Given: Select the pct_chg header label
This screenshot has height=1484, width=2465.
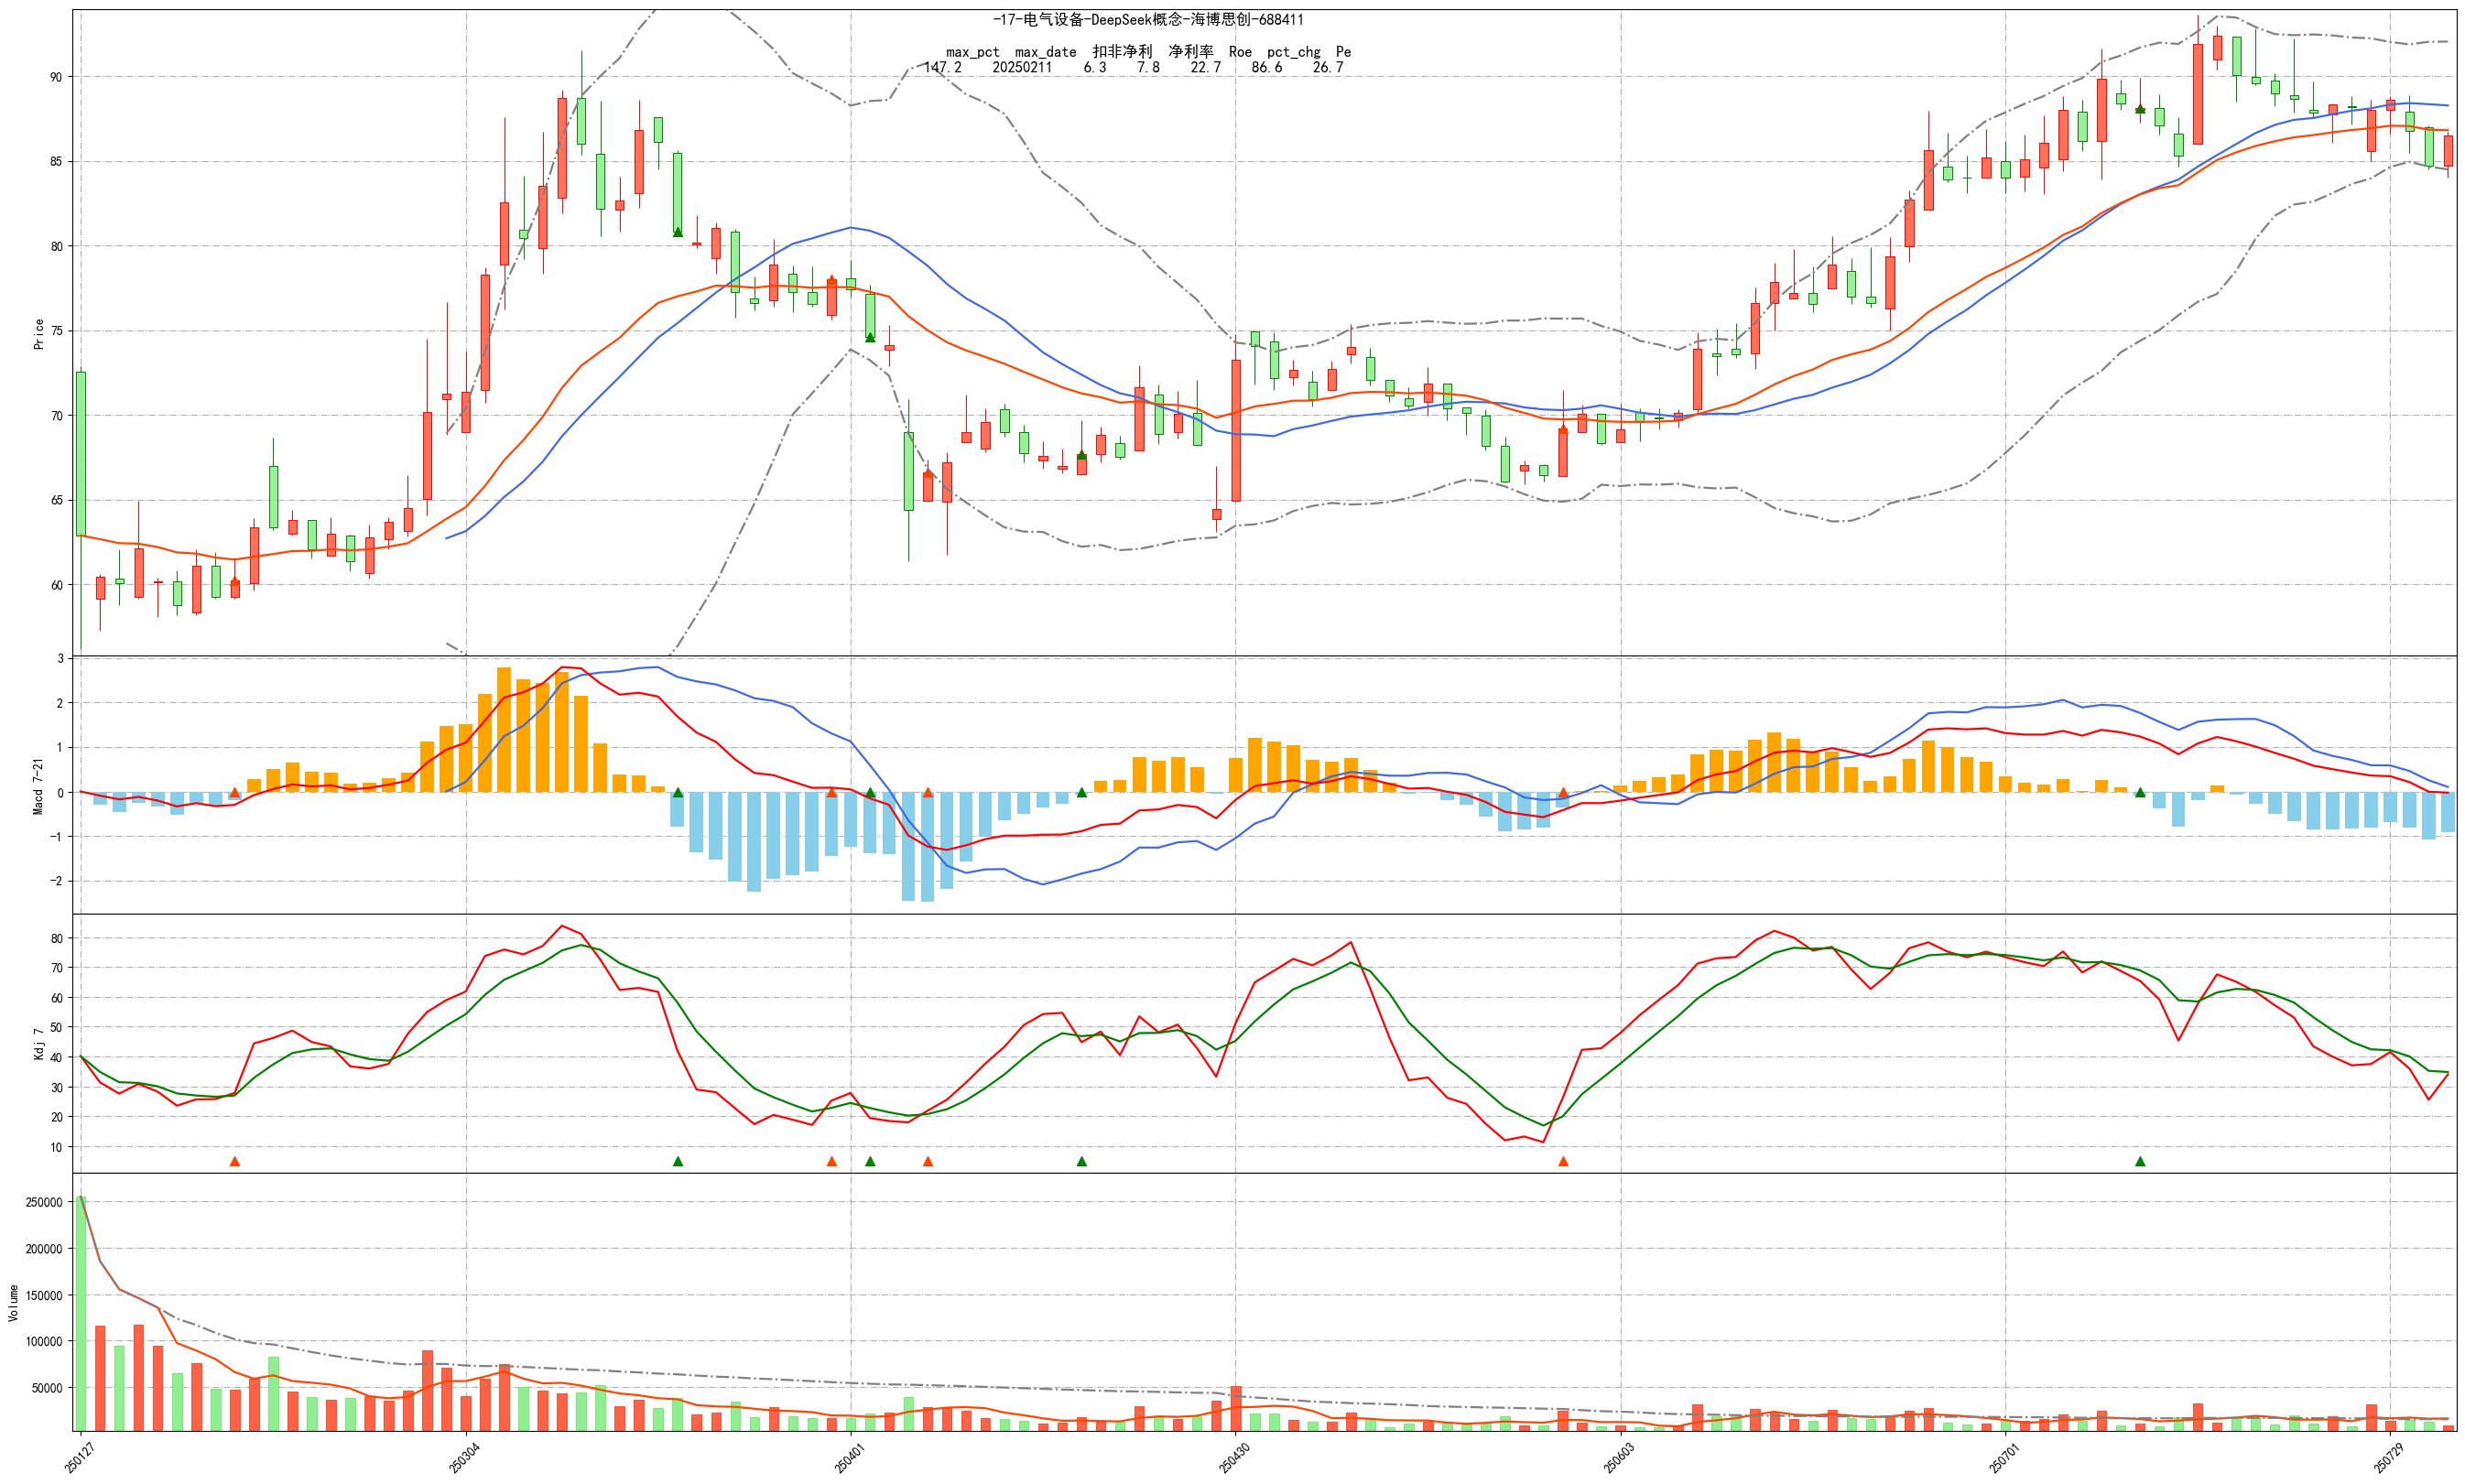Looking at the screenshot, I should [x=1294, y=52].
